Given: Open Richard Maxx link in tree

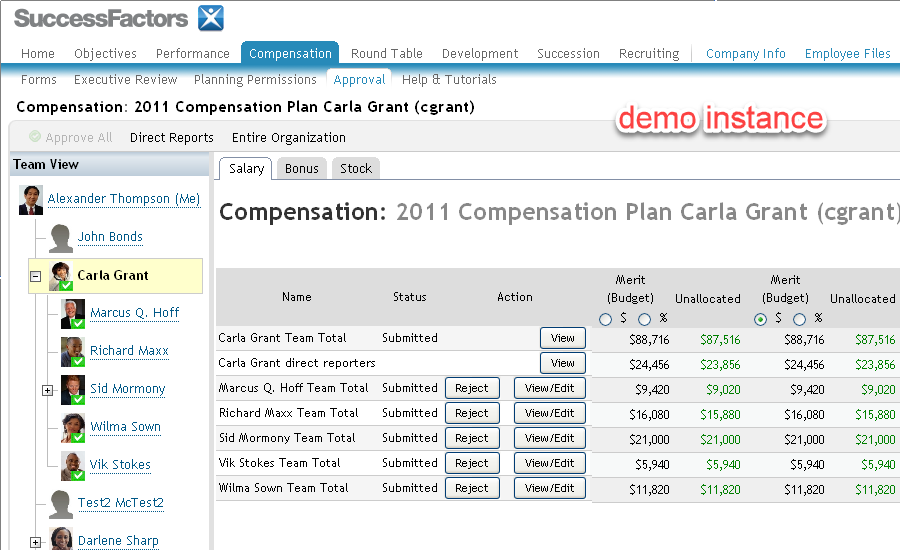Looking at the screenshot, I should (129, 351).
